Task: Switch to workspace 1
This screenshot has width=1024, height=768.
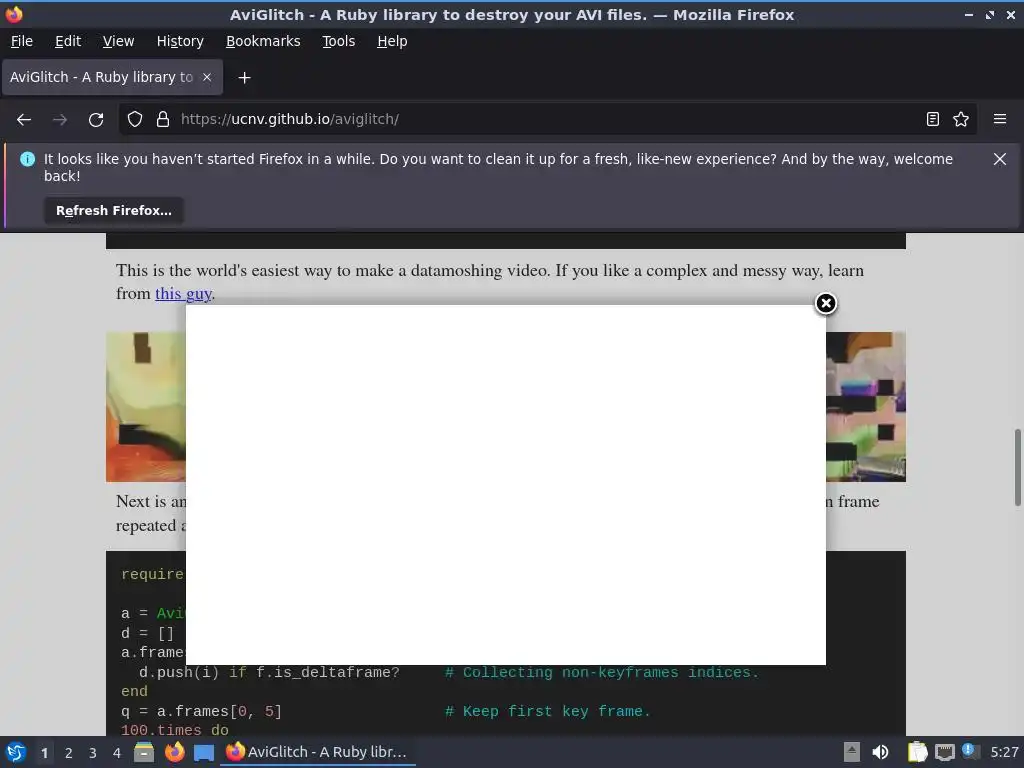Action: tap(44, 752)
